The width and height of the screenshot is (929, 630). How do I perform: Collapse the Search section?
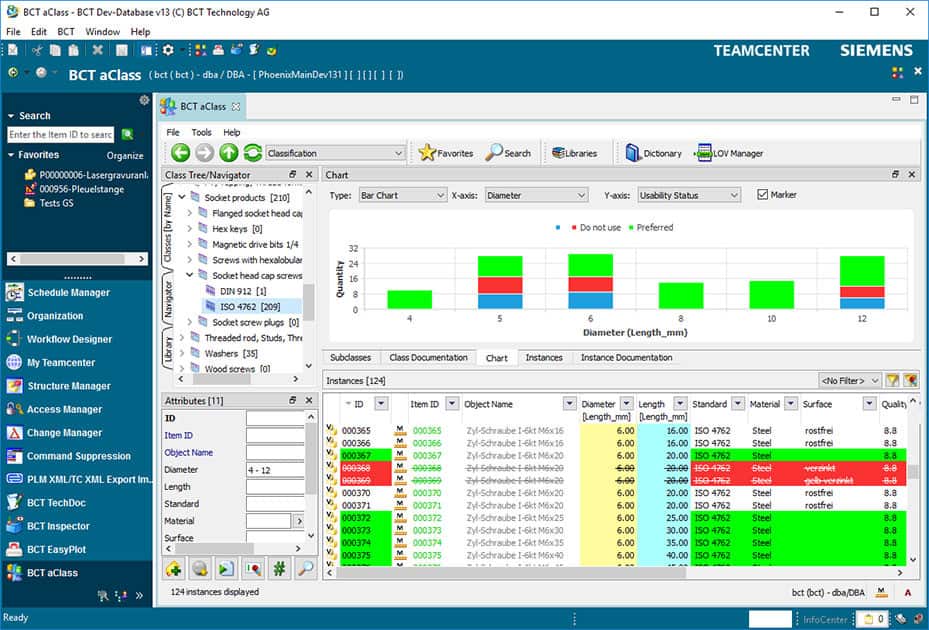(x=11, y=116)
